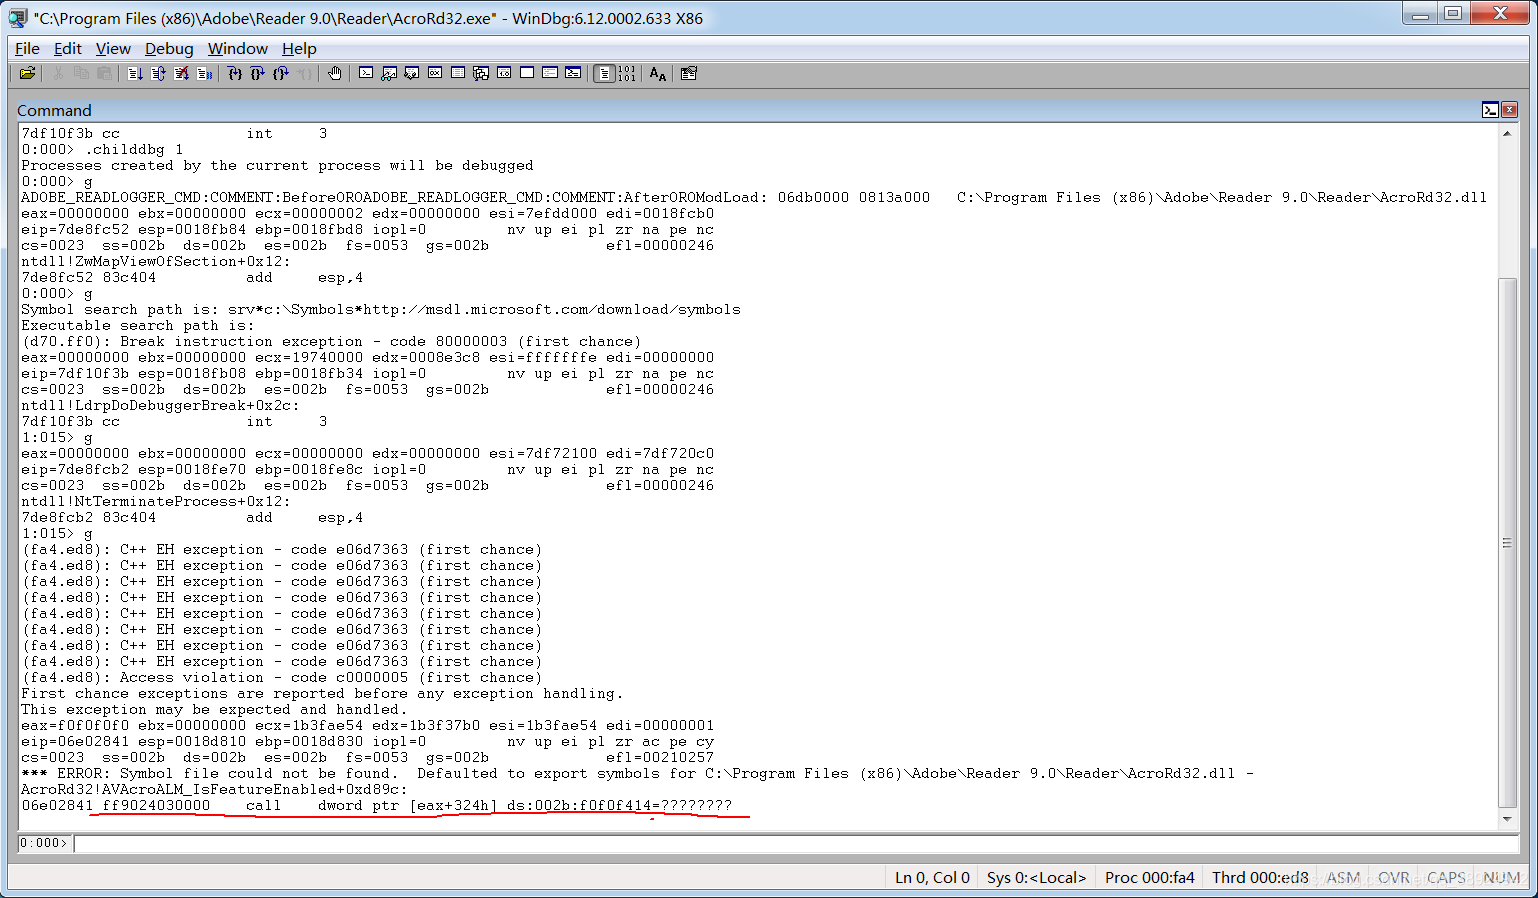Open the Disassembly window toolbar icon
The image size is (1538, 898).
point(504,73)
